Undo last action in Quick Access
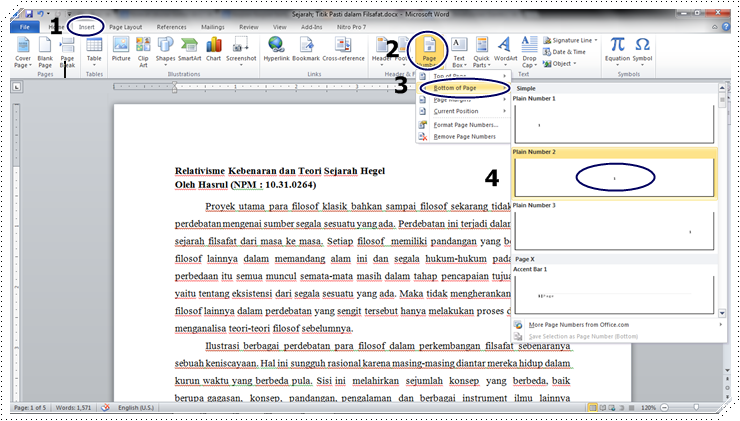The width and height of the screenshot is (740, 421). pyautogui.click(x=41, y=14)
